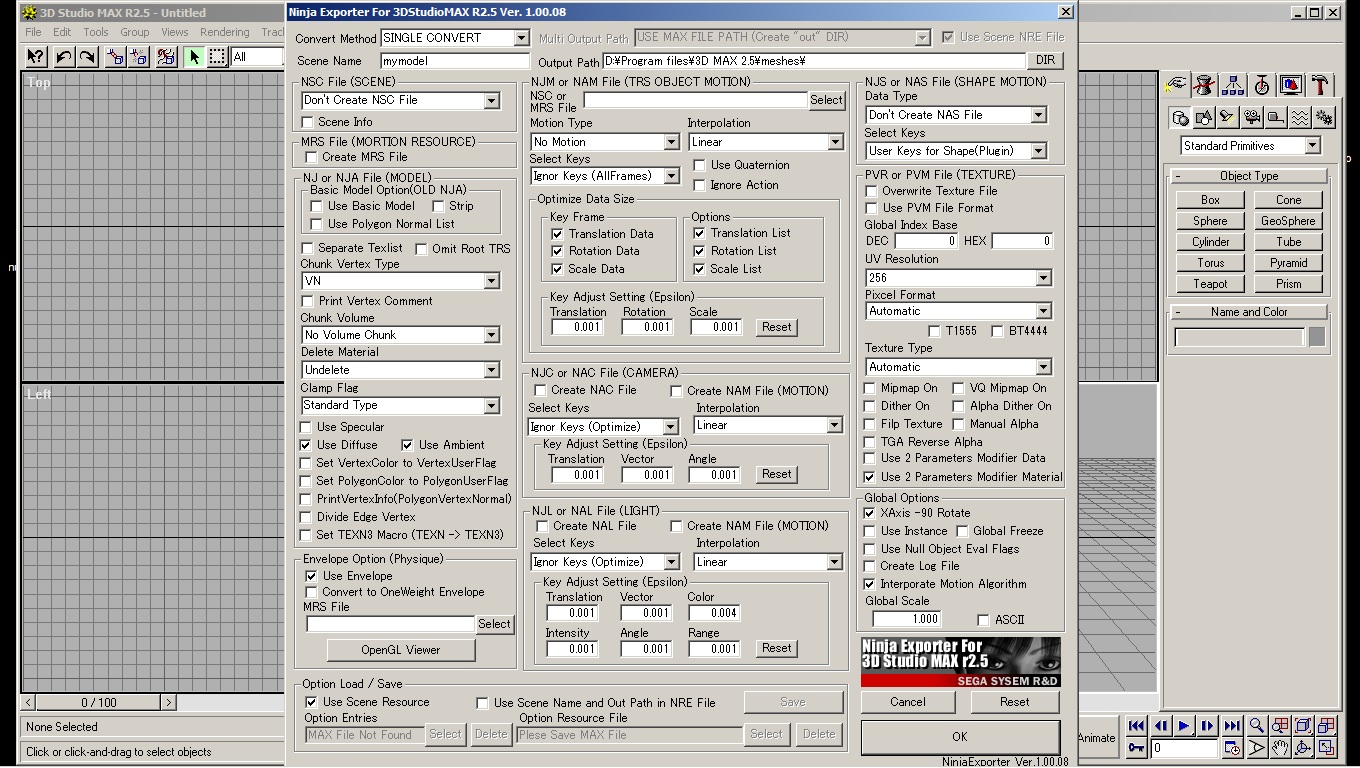Open the Utilities hammer panel tab
Image resolution: width=1360 pixels, height=768 pixels.
(1320, 85)
